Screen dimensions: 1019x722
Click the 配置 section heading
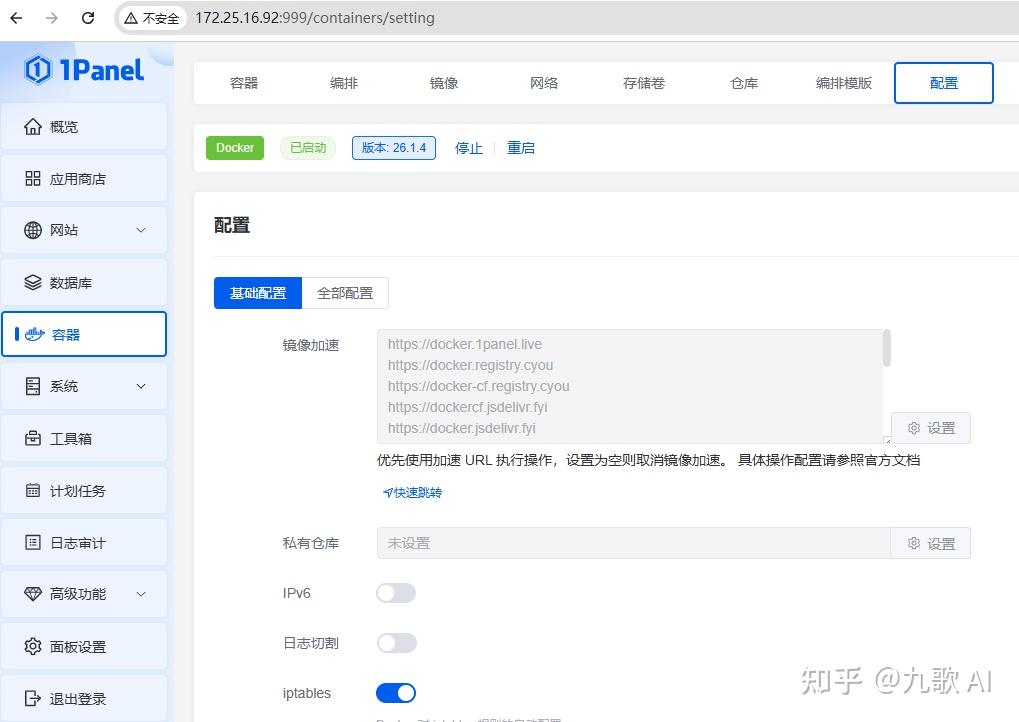(x=232, y=226)
